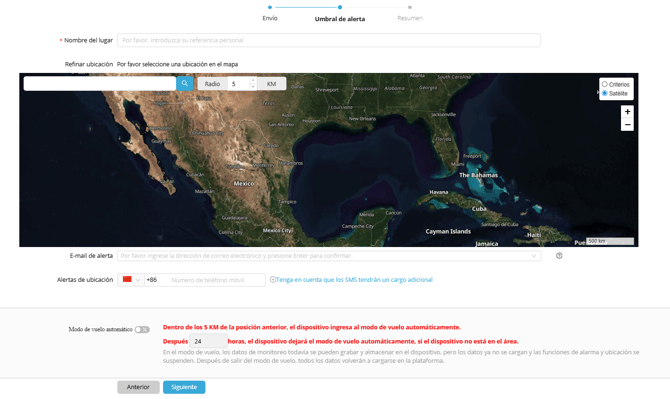This screenshot has height=399, width=670.
Task: Decrease the Radio value with down arrow
Action: [x=253, y=87]
